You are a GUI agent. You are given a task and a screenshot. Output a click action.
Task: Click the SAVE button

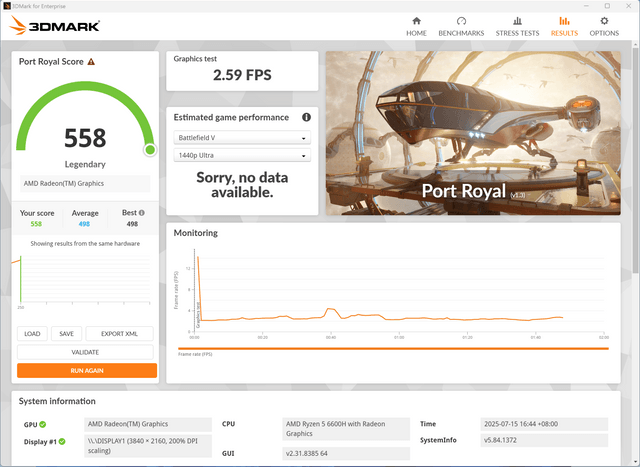point(67,334)
